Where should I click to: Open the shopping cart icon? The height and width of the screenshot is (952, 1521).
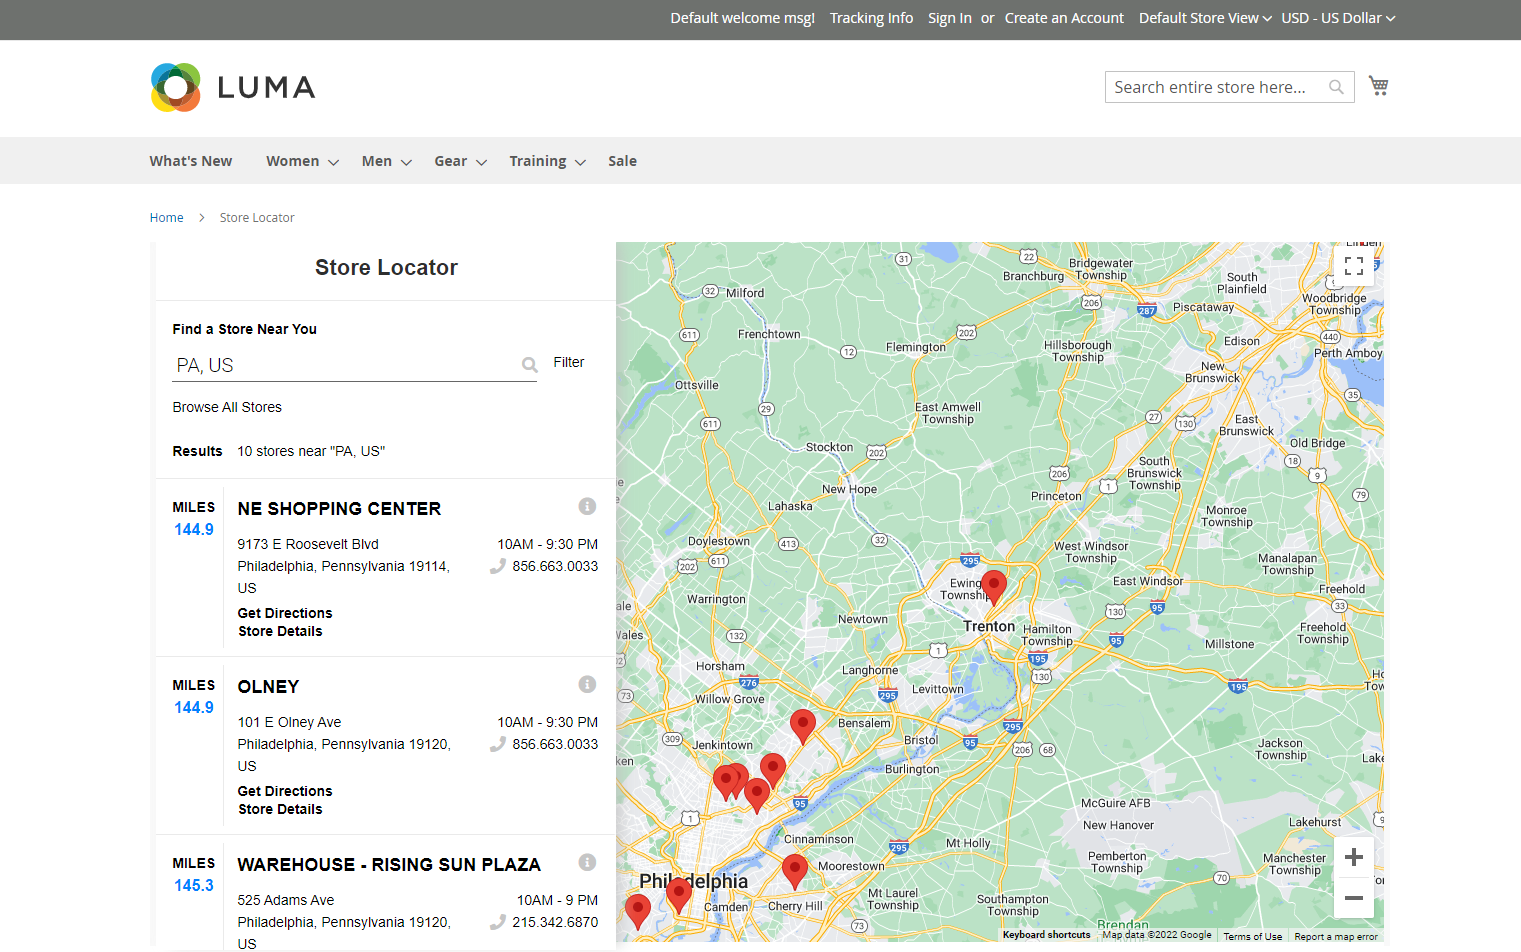[x=1378, y=86]
